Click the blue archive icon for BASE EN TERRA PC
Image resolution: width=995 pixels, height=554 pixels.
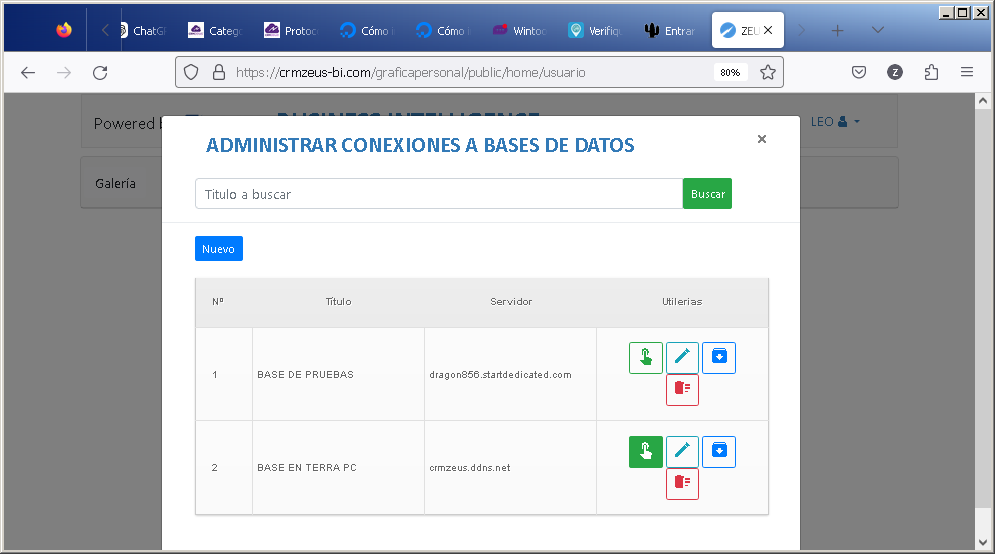click(x=718, y=452)
